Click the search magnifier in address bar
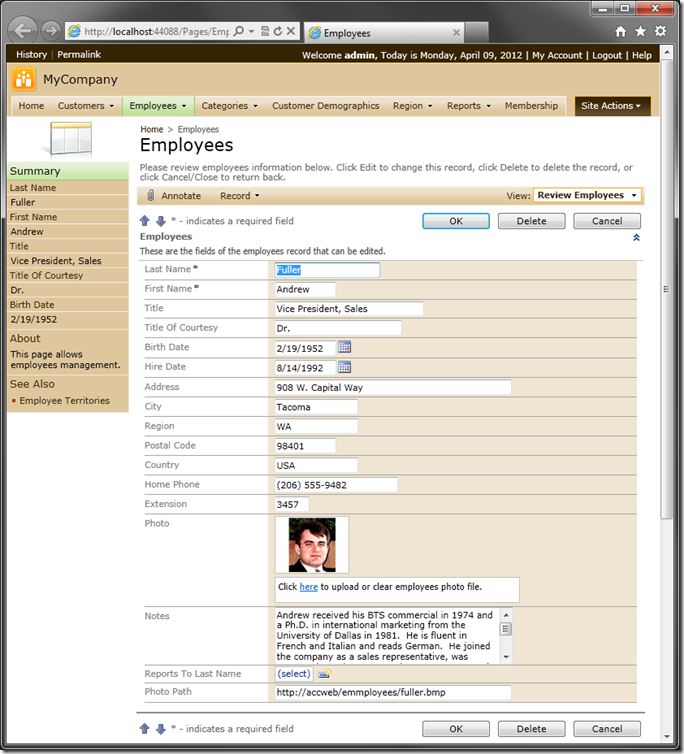The width and height of the screenshot is (684, 754). (x=238, y=31)
